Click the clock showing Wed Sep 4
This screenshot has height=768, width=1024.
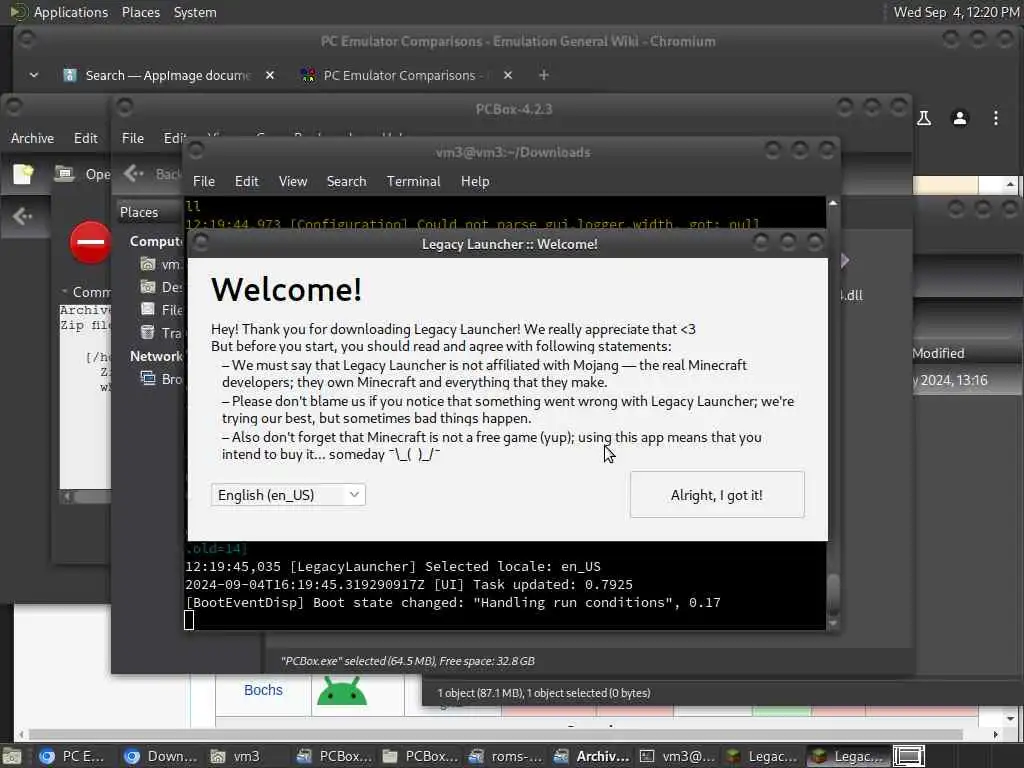click(956, 12)
